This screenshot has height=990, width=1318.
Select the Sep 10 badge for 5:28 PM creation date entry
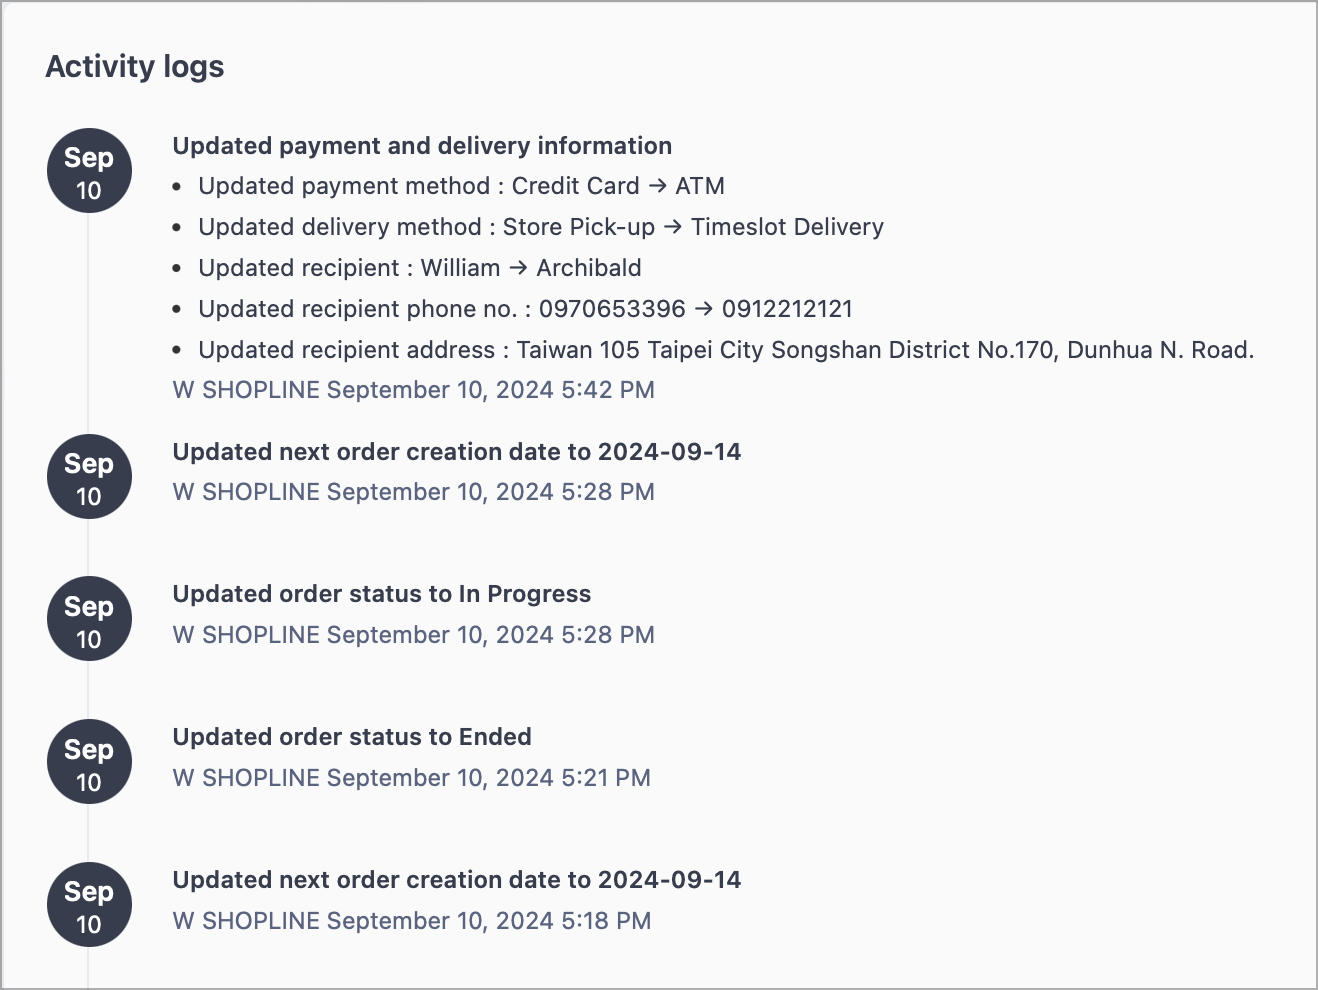[89, 477]
